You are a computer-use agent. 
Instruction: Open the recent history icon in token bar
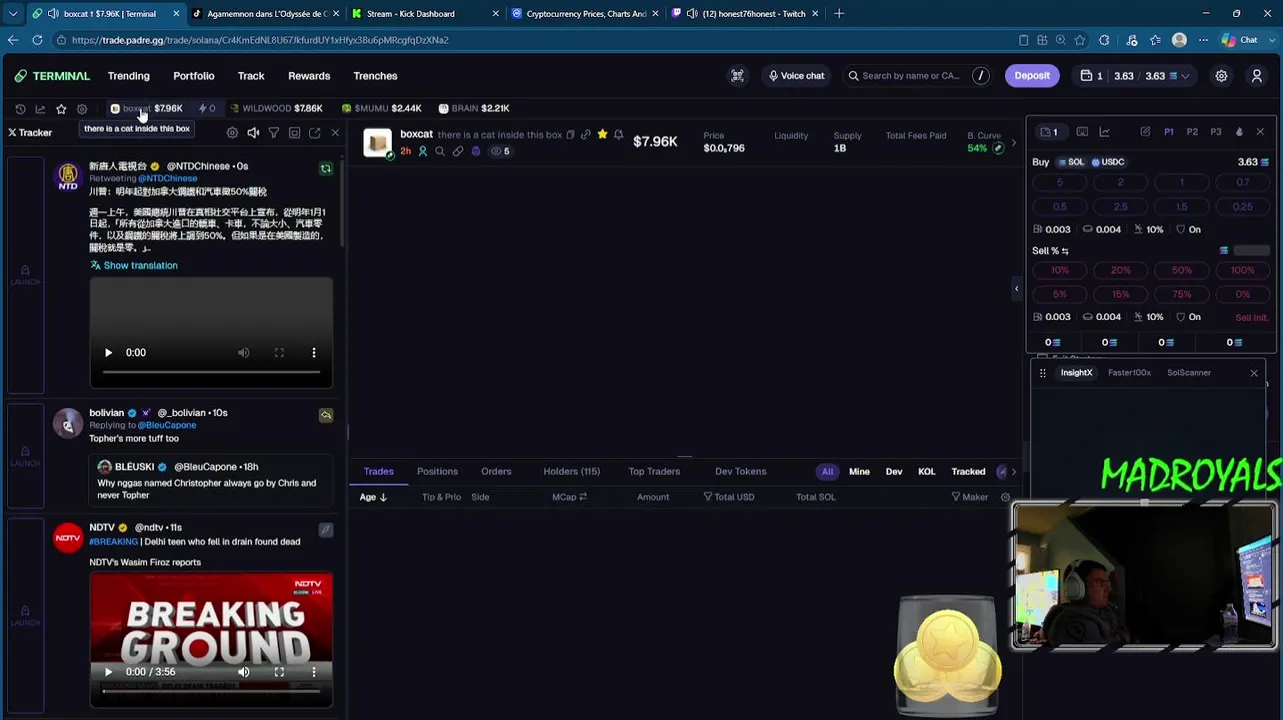pos(20,109)
